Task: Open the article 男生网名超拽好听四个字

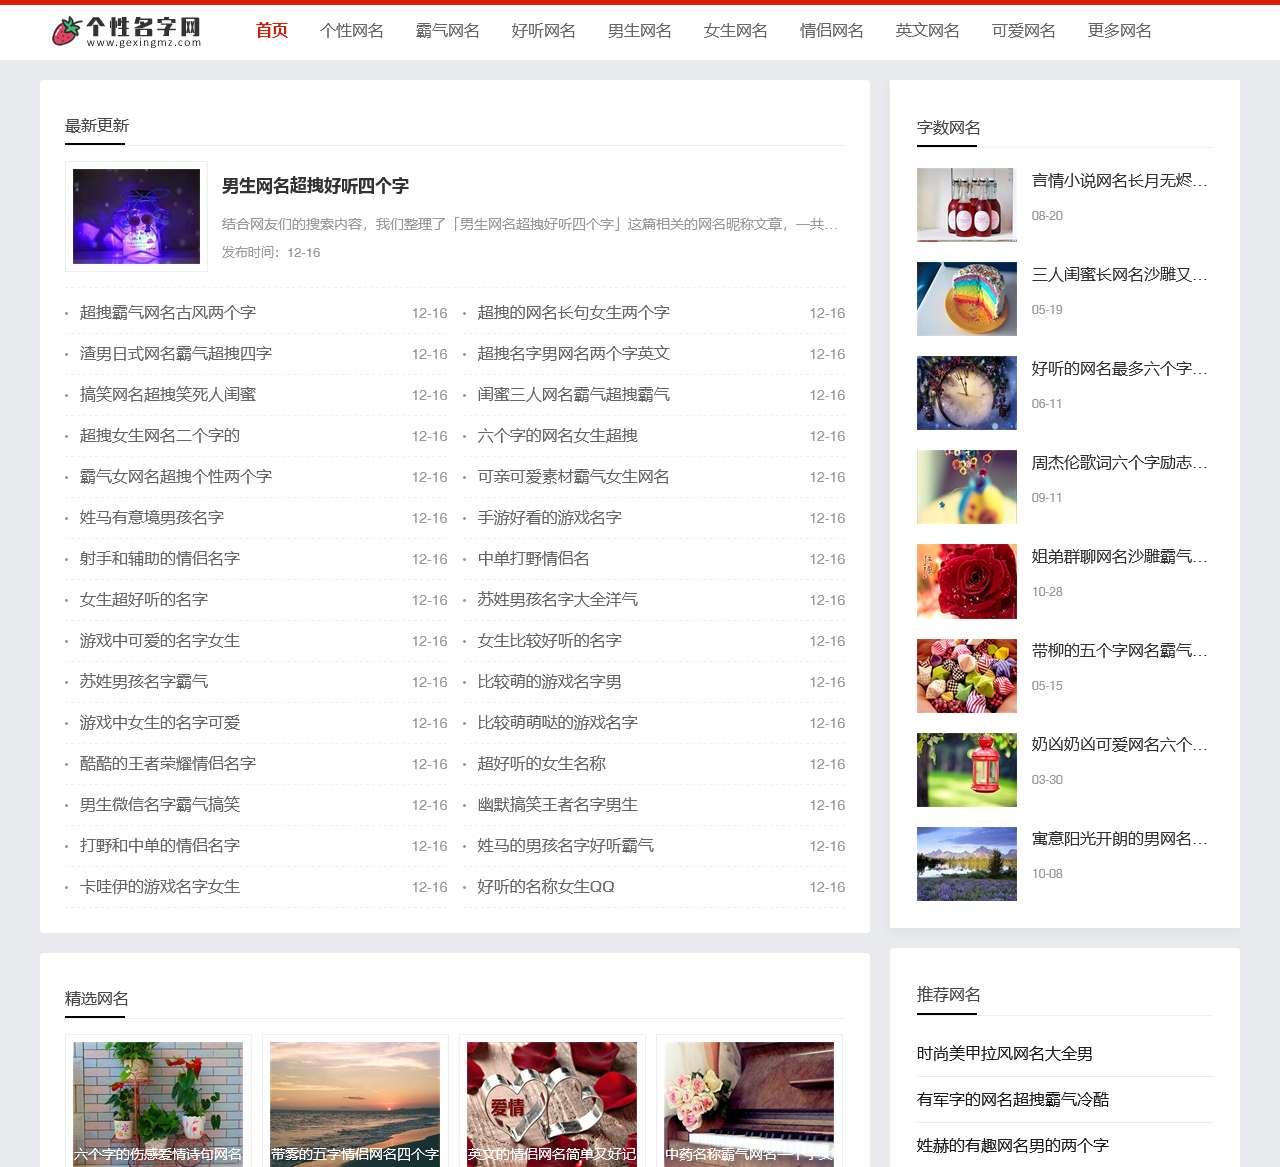Action: [317, 187]
